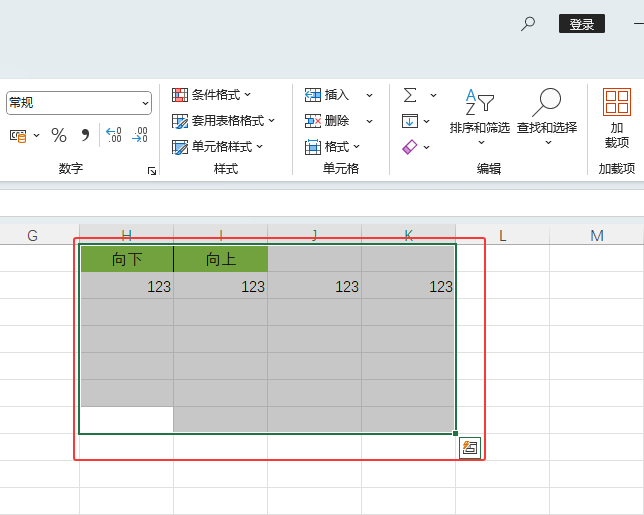644x515 pixels.
Task: Select column I header
Action: pos(221,235)
